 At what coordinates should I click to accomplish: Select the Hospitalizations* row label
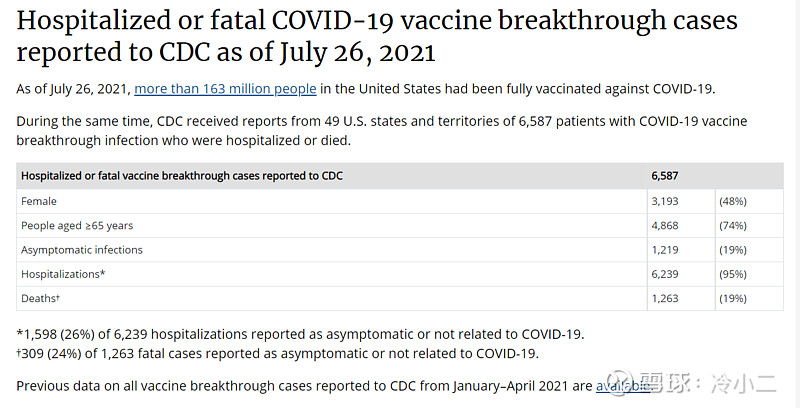point(63,274)
